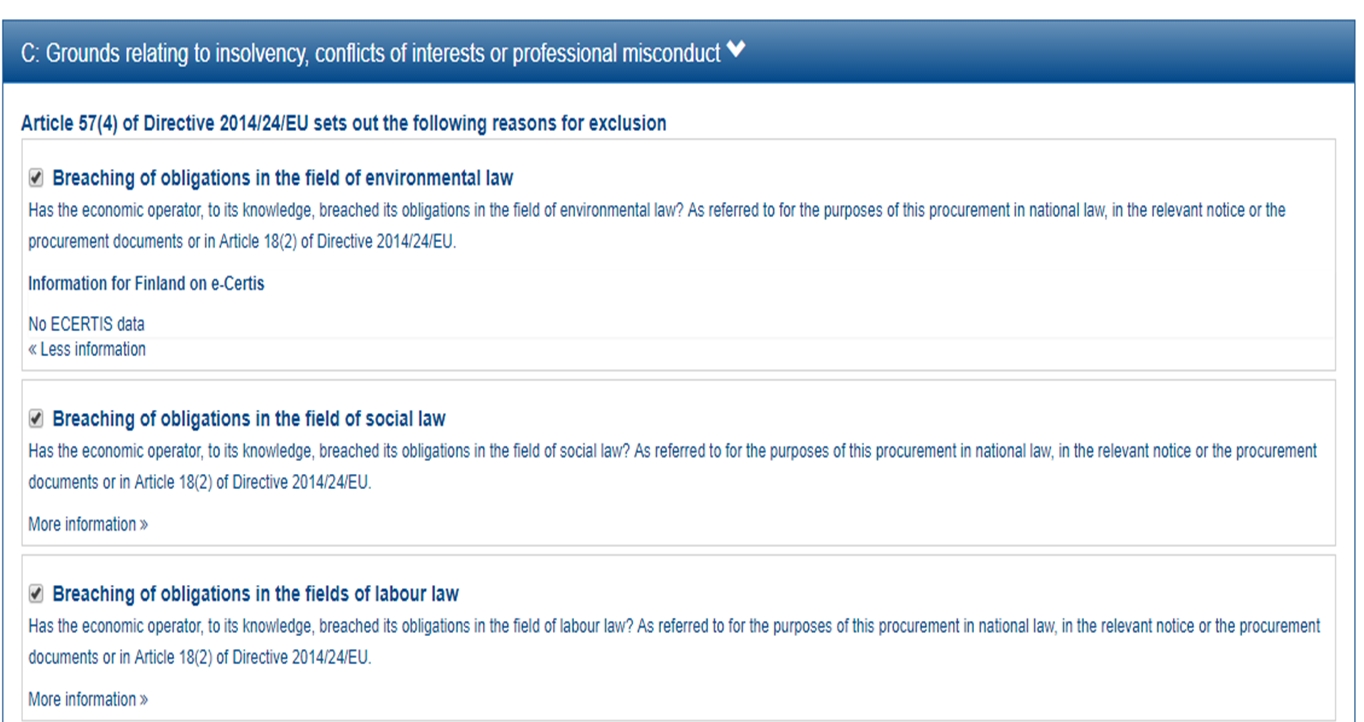Click the « arrow before Less information
The height and width of the screenshot is (722, 1364).
pyautogui.click(x=33, y=349)
